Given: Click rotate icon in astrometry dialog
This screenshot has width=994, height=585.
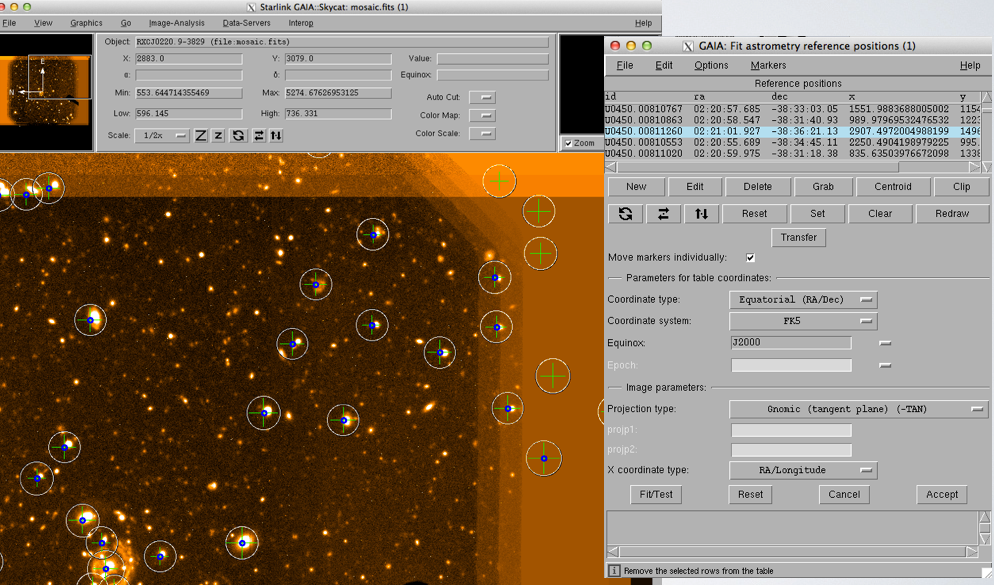Looking at the screenshot, I should (625, 213).
